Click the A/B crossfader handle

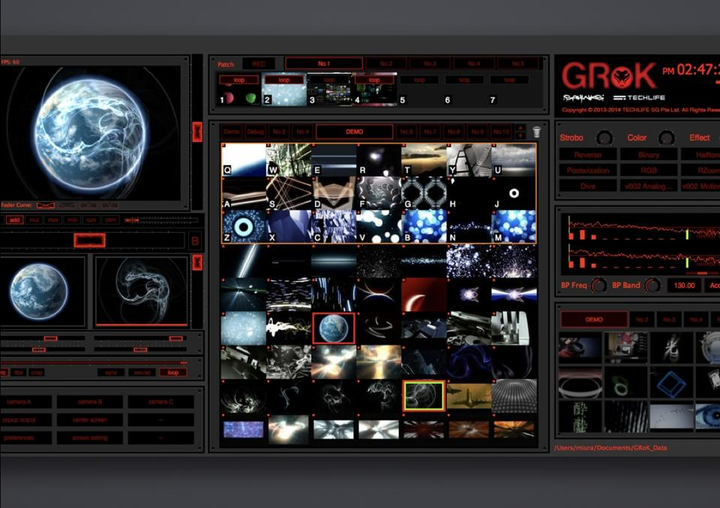click(x=90, y=240)
